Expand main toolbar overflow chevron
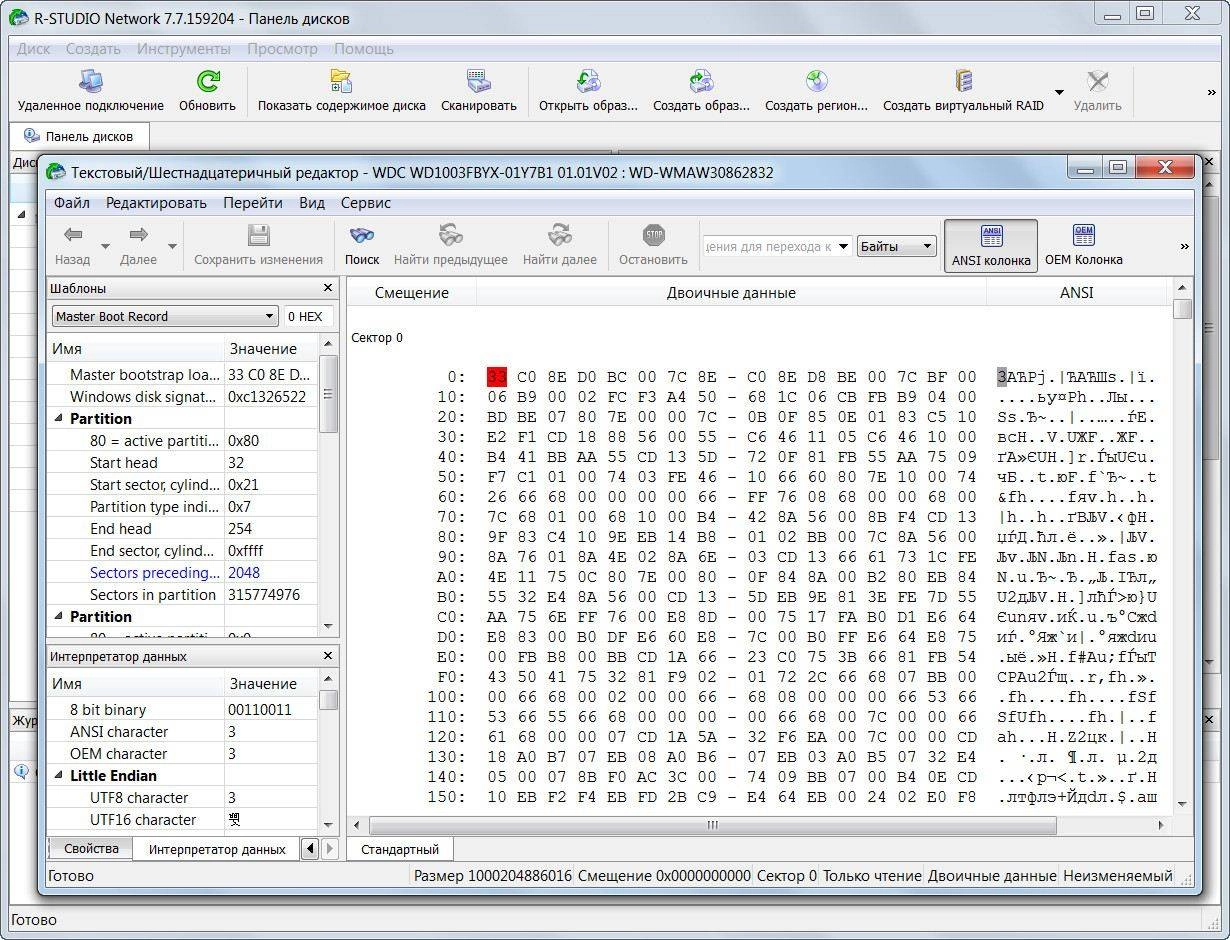Screen dimensions: 1230x940 [x=1212, y=92]
